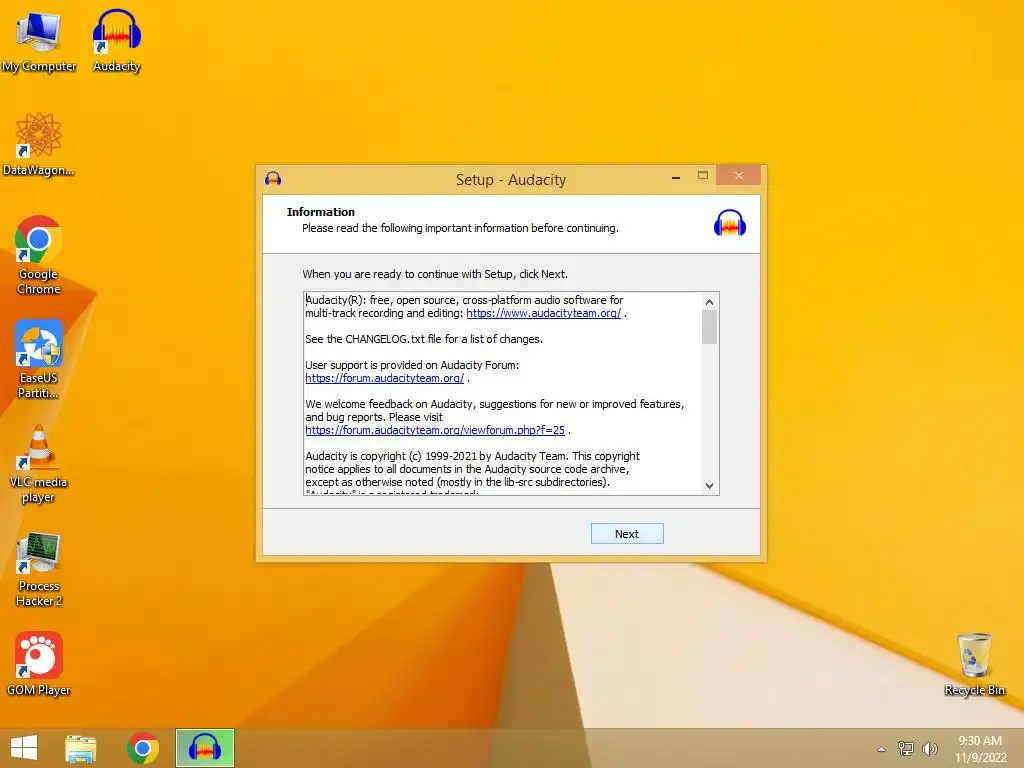
Task: Open the viewforum.php?f=25 feedback link
Action: pos(435,430)
